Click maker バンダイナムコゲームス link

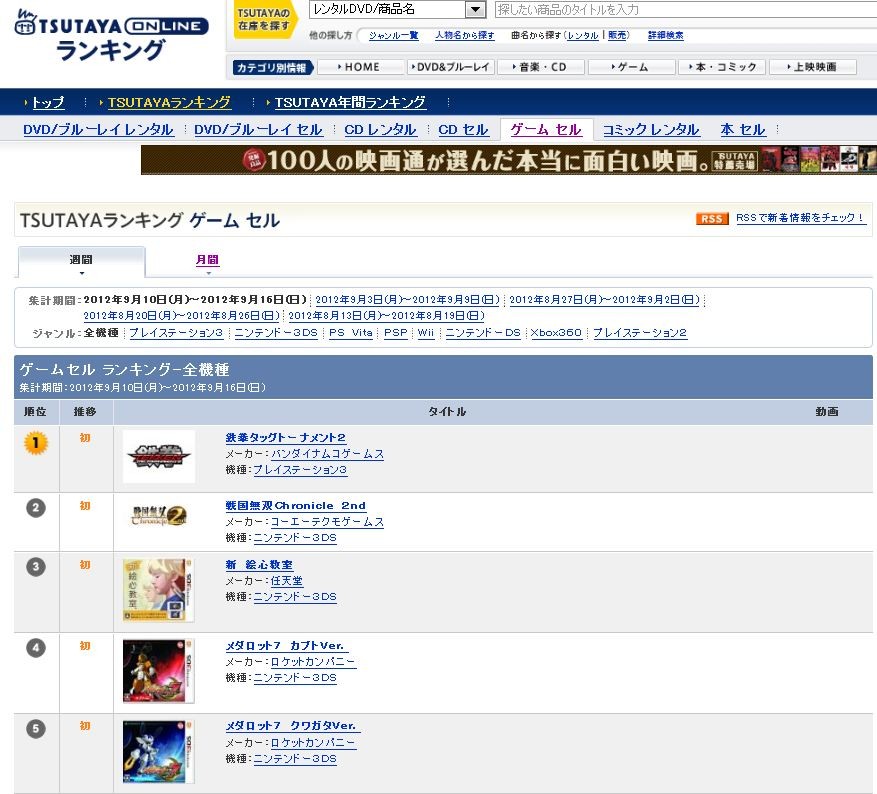coord(327,454)
